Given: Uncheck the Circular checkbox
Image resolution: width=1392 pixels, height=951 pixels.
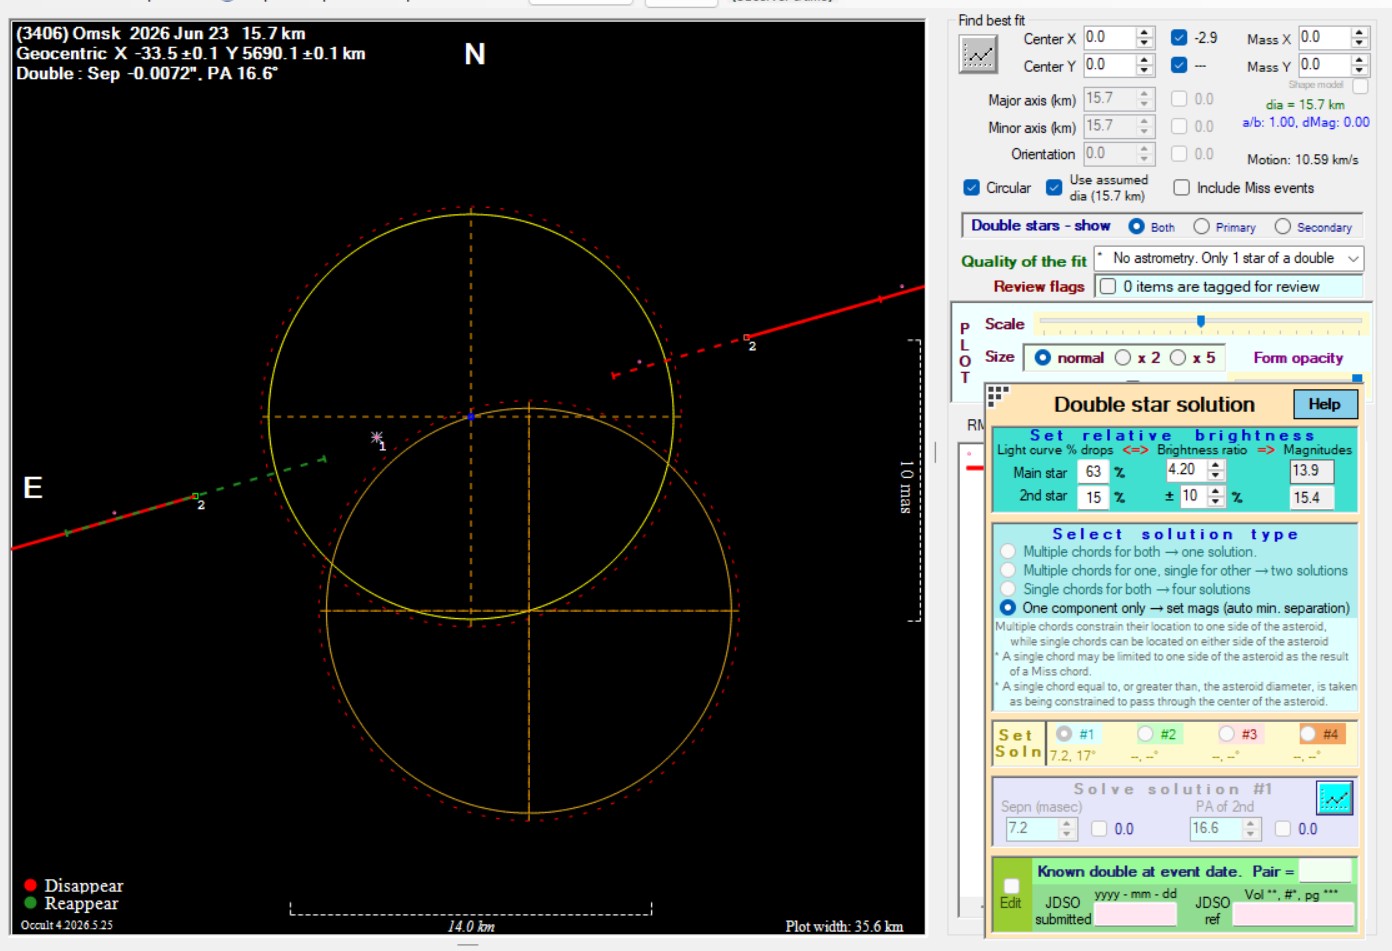Looking at the screenshot, I should (971, 188).
